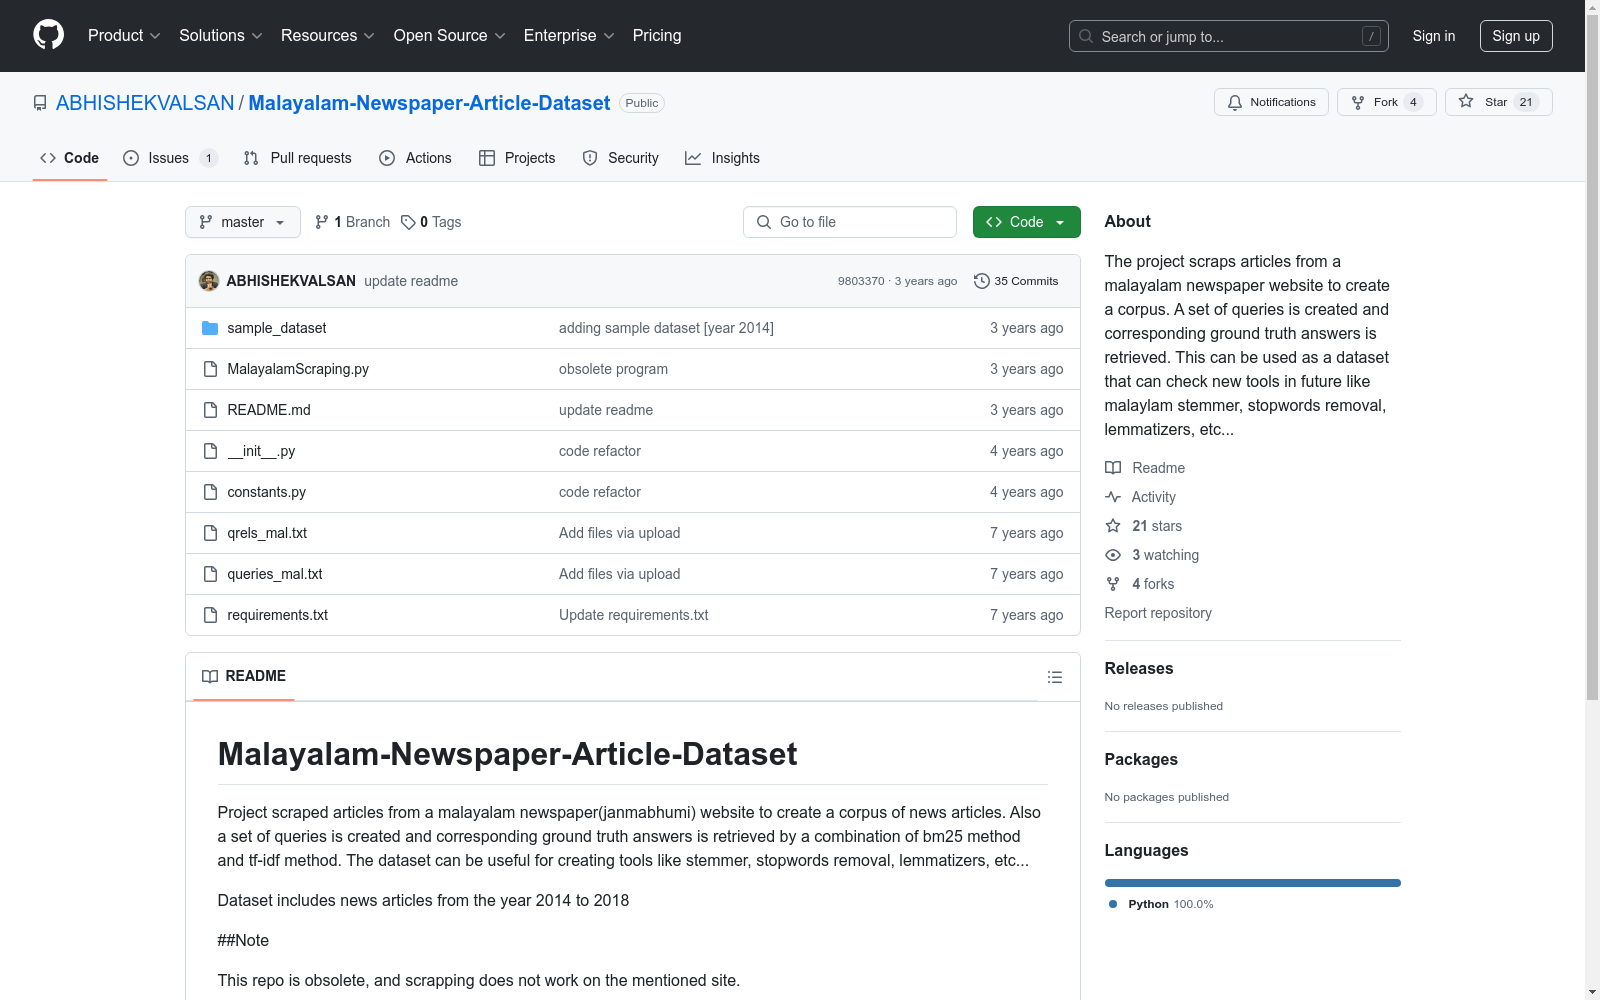Star the repository
This screenshot has height=1000, width=1600.
(x=1498, y=102)
